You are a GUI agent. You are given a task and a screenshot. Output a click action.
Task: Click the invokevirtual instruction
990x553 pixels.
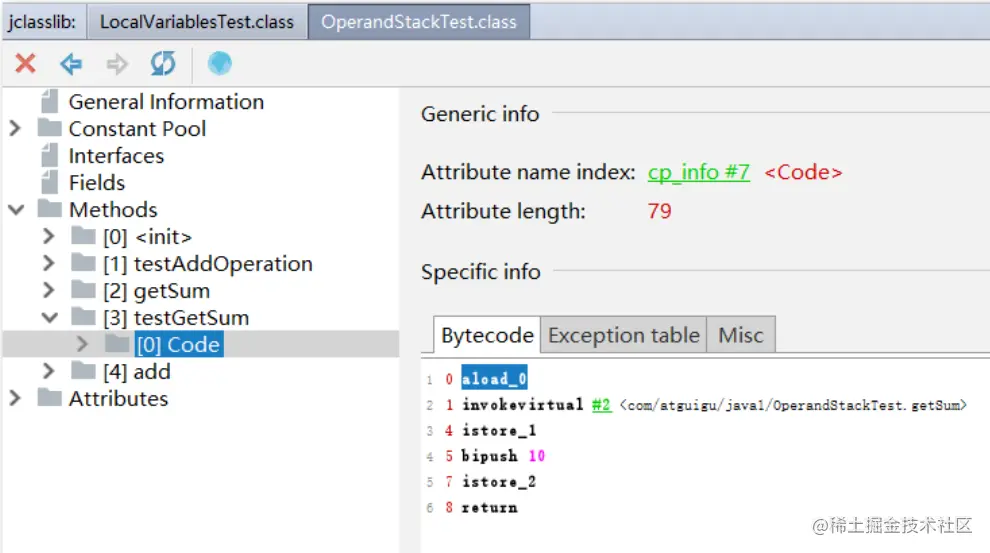pos(522,405)
